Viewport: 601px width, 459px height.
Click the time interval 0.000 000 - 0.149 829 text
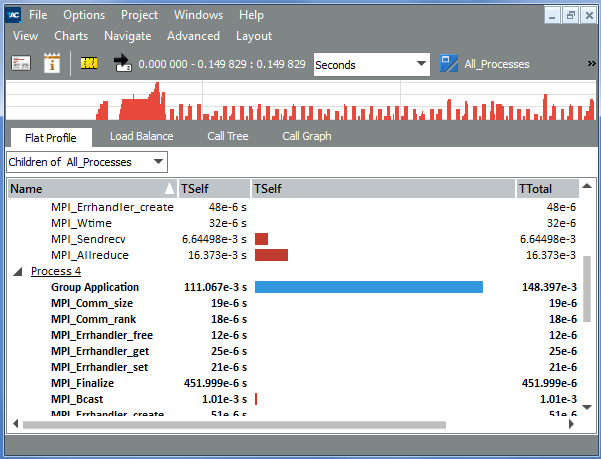(222, 64)
